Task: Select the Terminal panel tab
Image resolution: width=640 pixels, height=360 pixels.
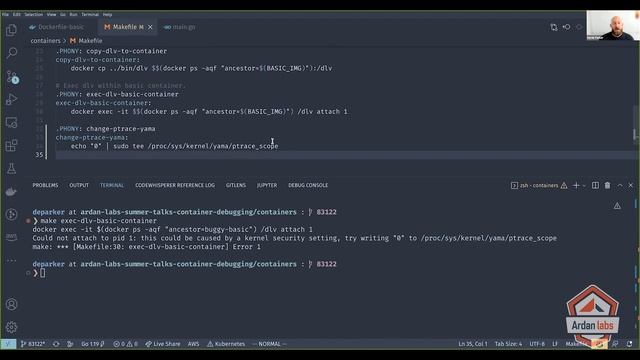Action: 112,185
